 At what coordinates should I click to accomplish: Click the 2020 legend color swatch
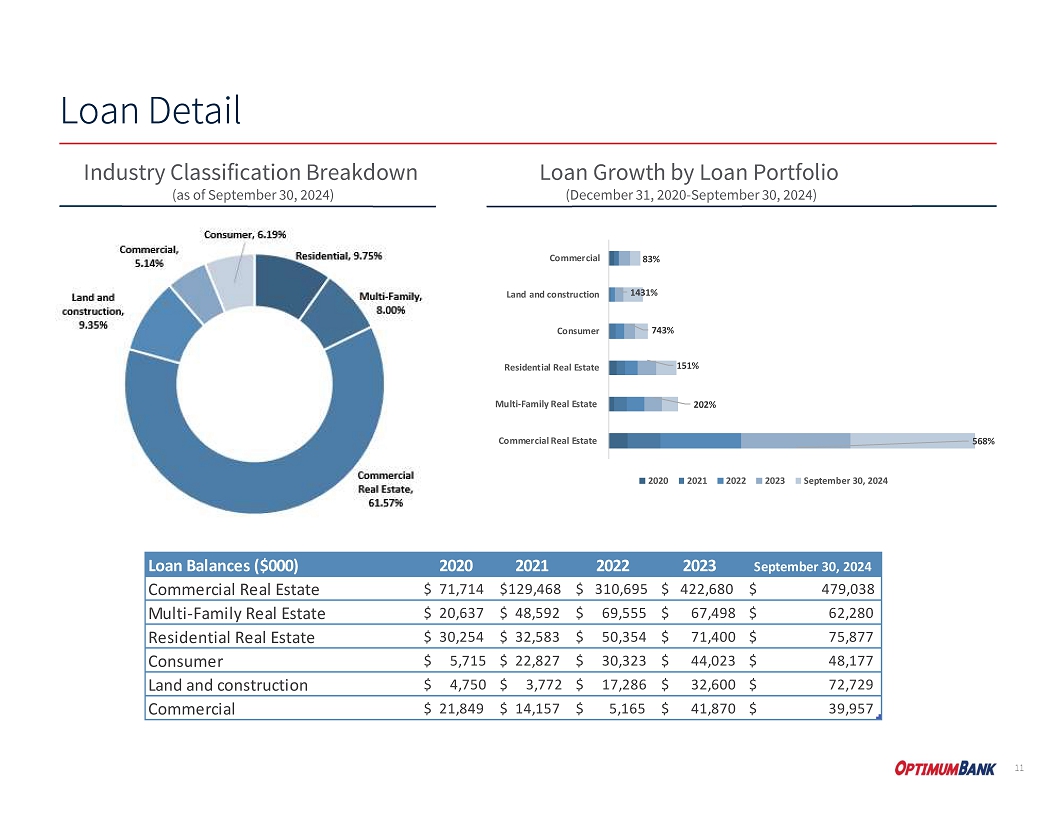click(643, 481)
